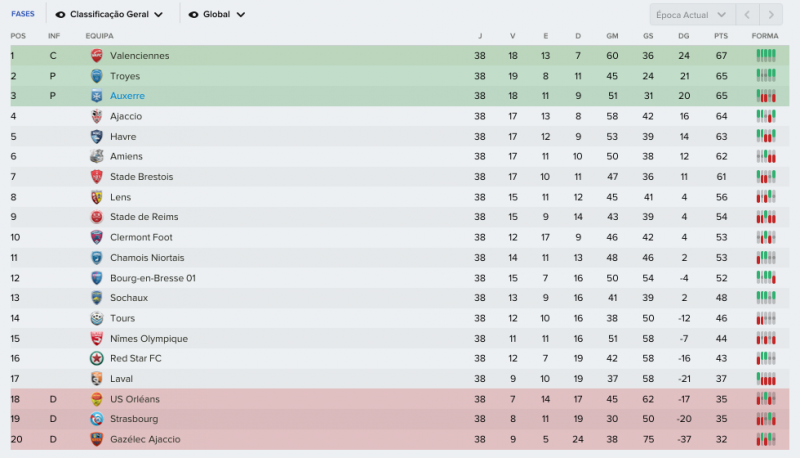Click the Ajaccio club crest
The image size is (800, 458).
97,116
